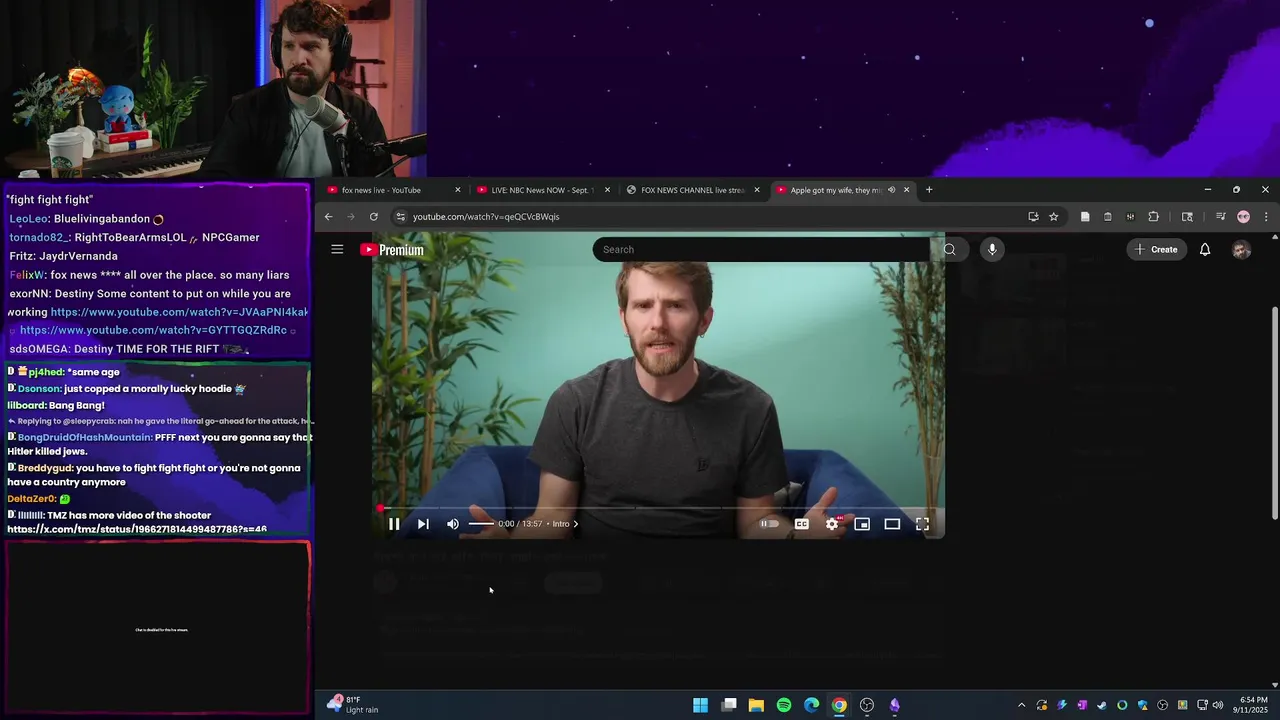Click the search magnifier button
1280x720 pixels.
(x=950, y=250)
